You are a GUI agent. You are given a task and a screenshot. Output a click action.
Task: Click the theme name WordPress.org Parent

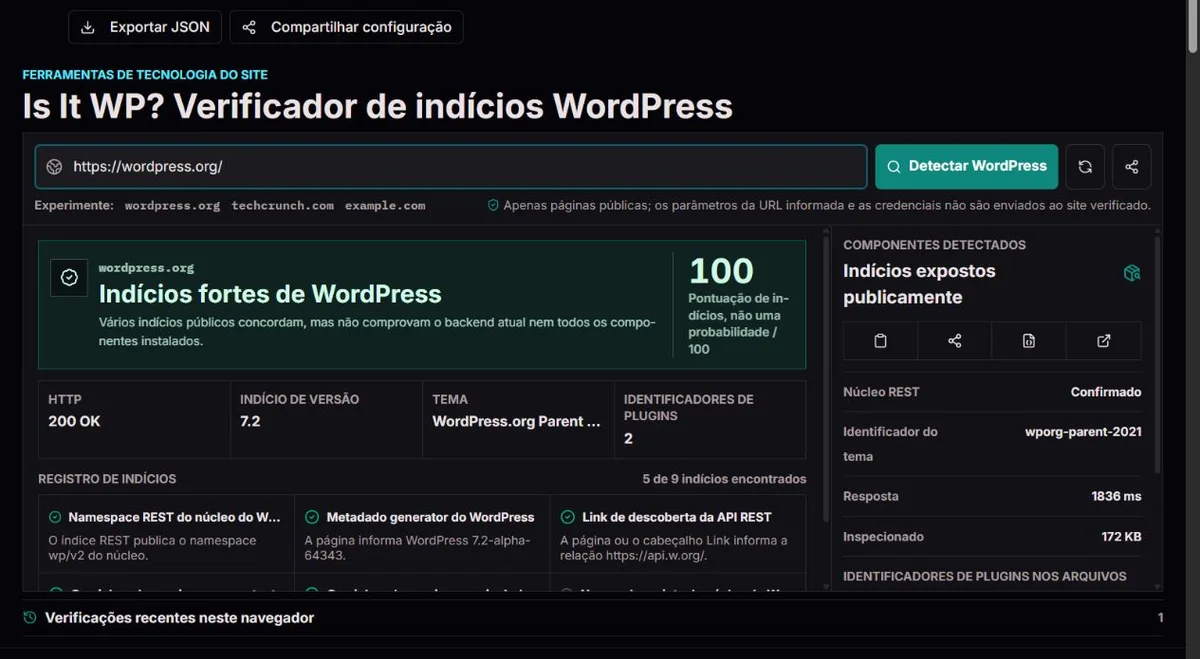point(516,421)
